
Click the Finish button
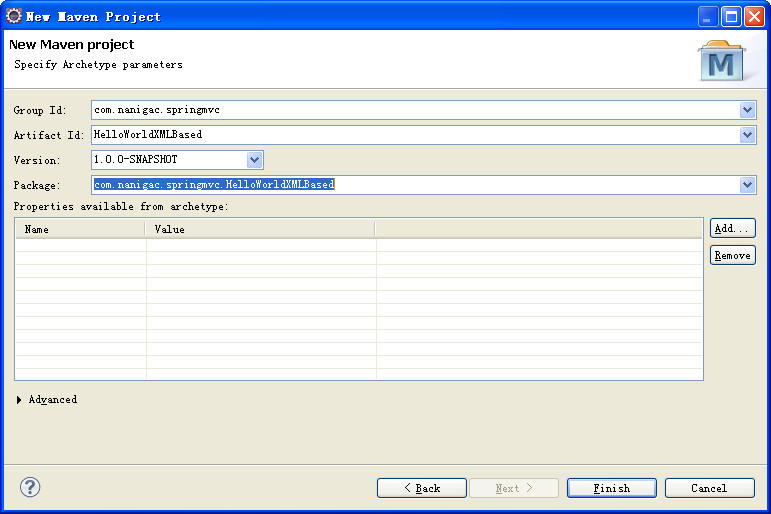point(612,488)
